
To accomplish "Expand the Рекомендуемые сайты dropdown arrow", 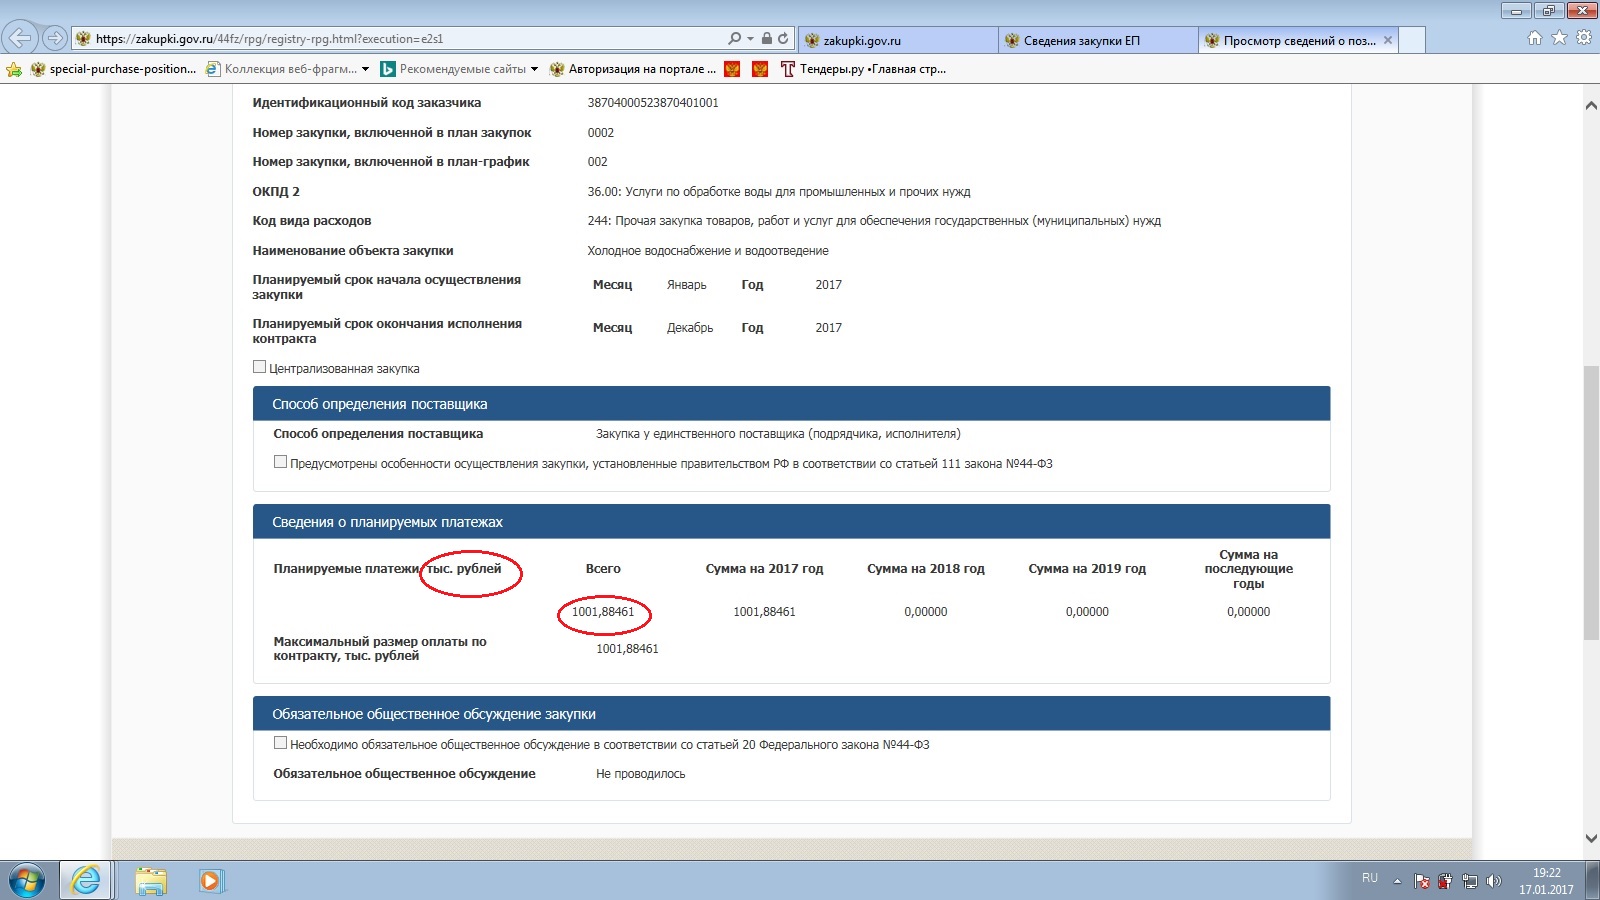I will tap(534, 69).
